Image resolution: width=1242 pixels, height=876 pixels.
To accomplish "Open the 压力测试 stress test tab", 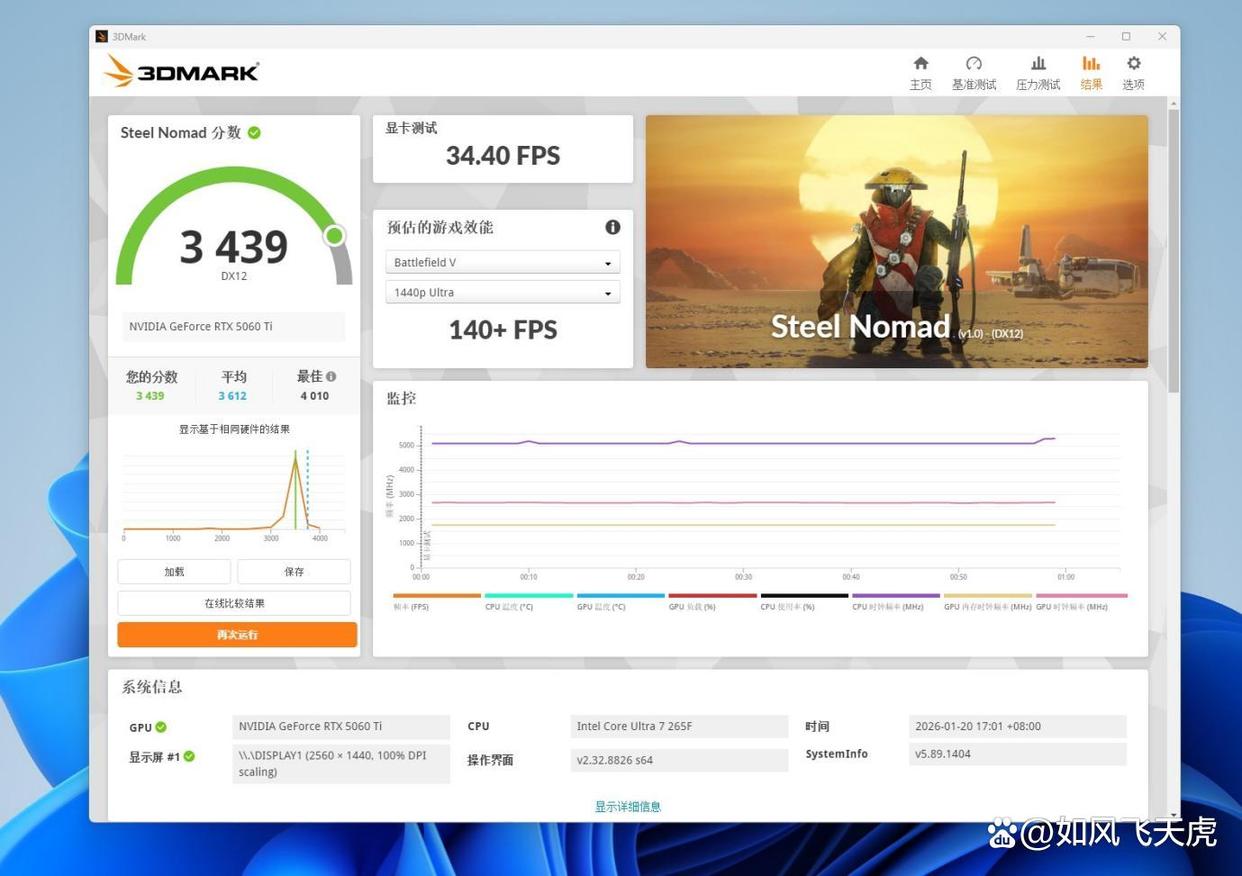I will coord(1038,73).
